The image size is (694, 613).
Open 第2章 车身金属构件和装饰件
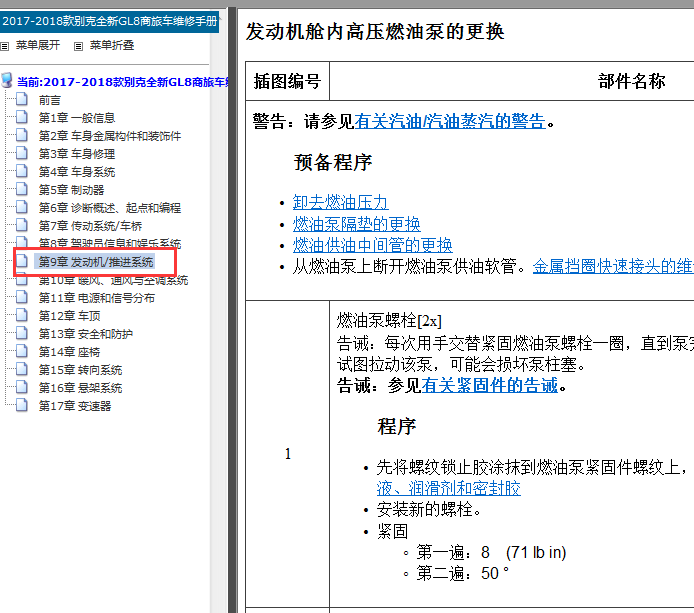point(110,136)
